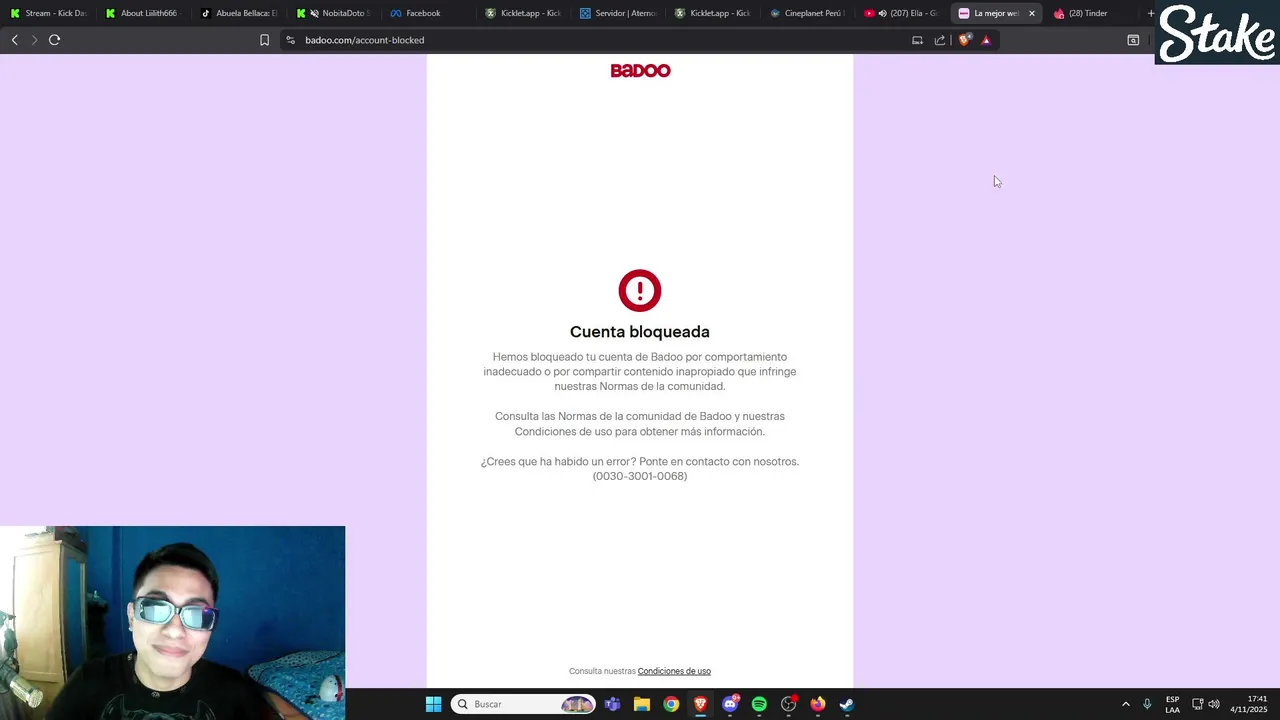The image size is (1280, 720).
Task: Switch to About Lilith666 tab
Action: point(143,13)
